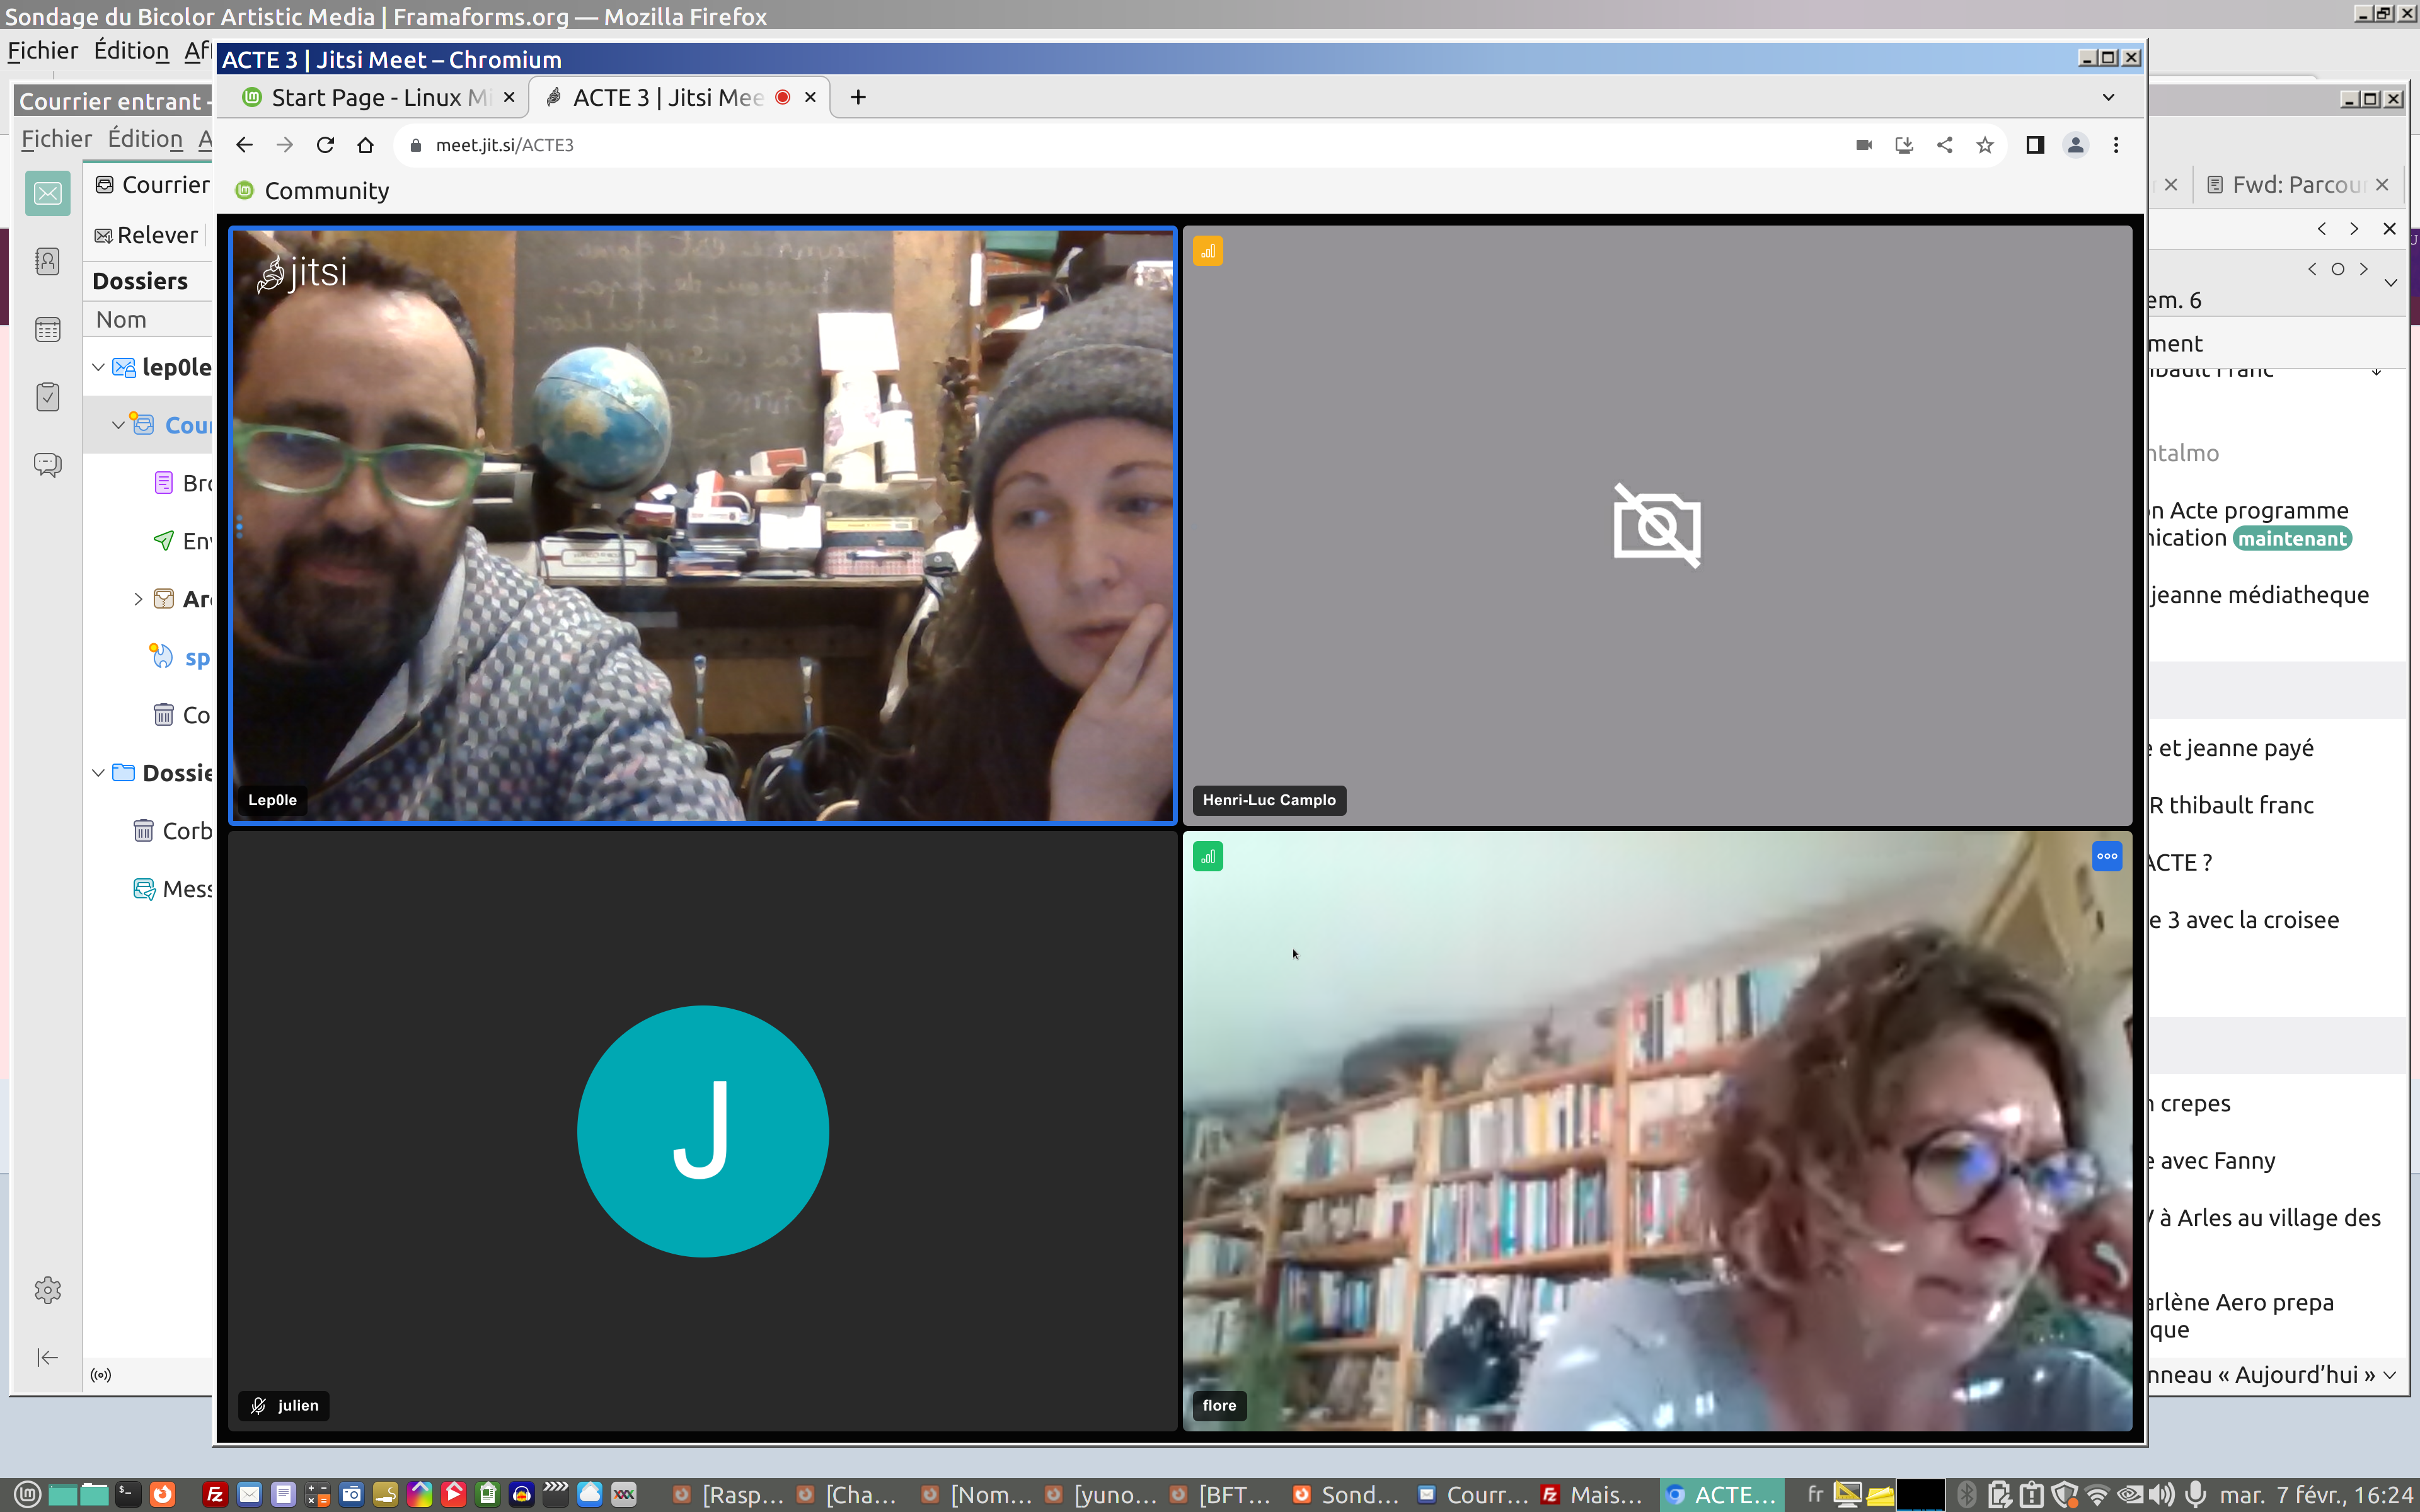Open the Fichier menu in Firefox
Screen dimensions: 2420x1512
point(42,50)
